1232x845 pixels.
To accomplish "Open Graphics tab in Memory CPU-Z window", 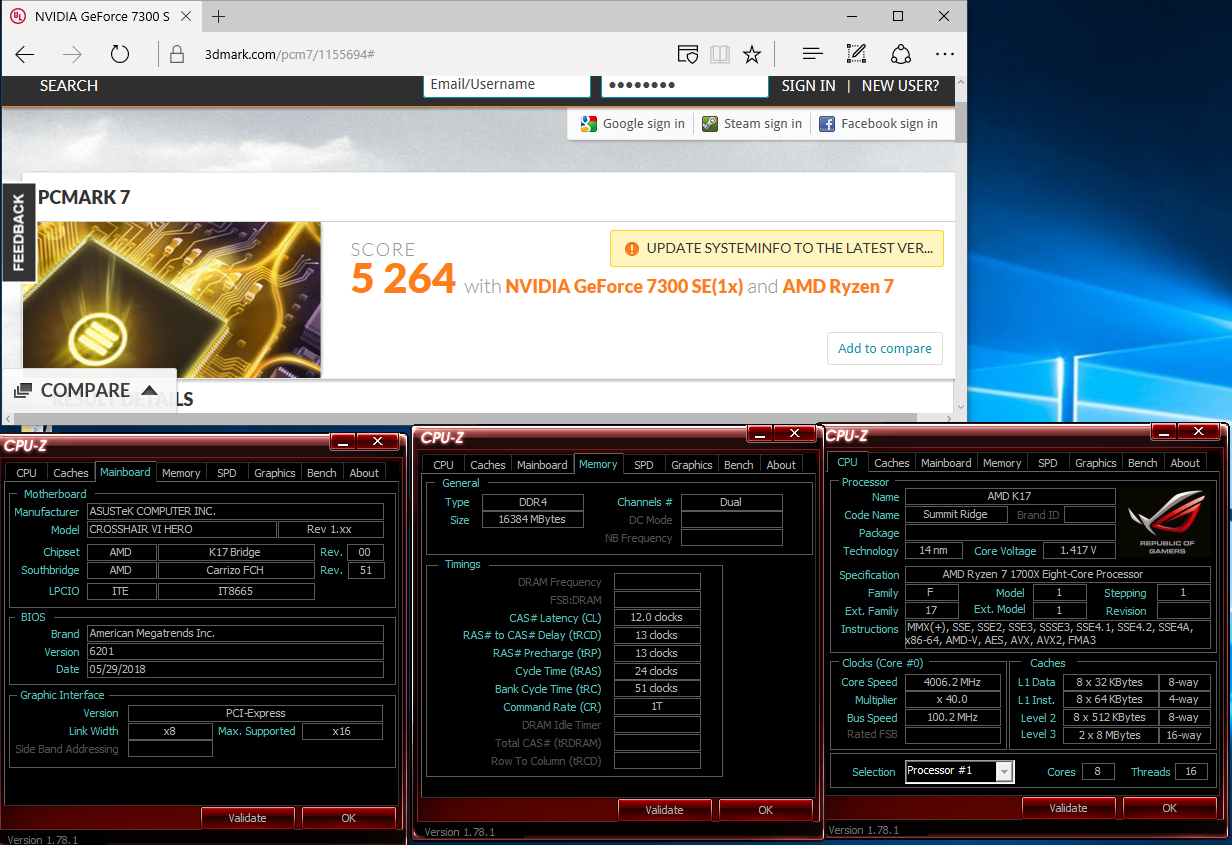I will click(x=692, y=465).
